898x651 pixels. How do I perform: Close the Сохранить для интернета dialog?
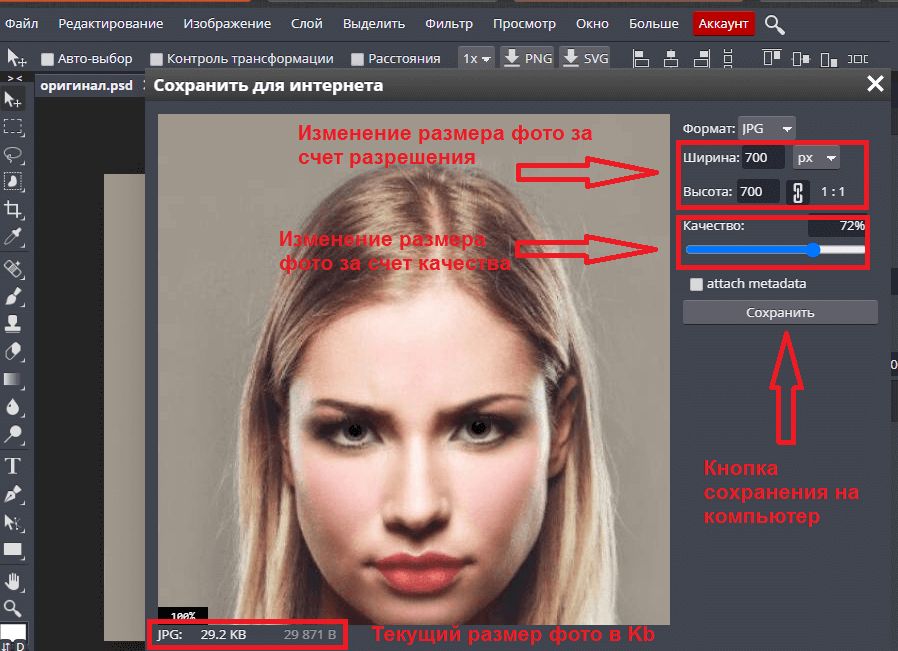coord(875,84)
